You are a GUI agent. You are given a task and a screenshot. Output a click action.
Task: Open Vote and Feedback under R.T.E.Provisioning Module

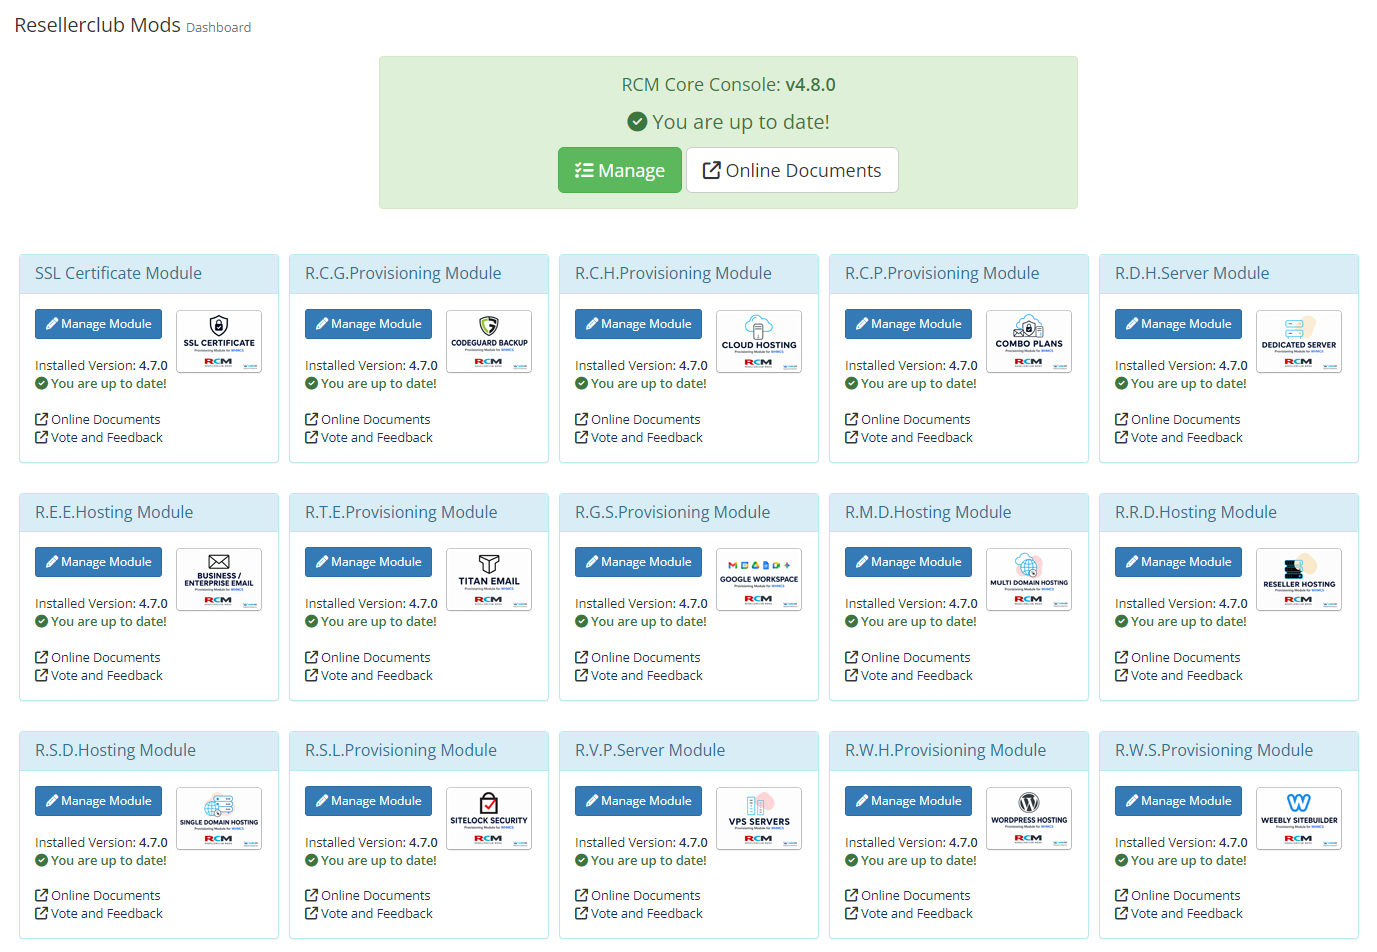[x=369, y=676]
